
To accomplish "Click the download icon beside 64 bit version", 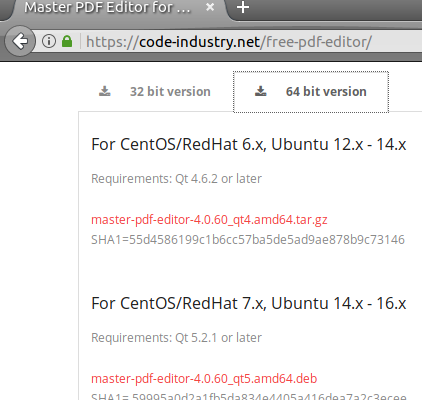I will pos(261,91).
